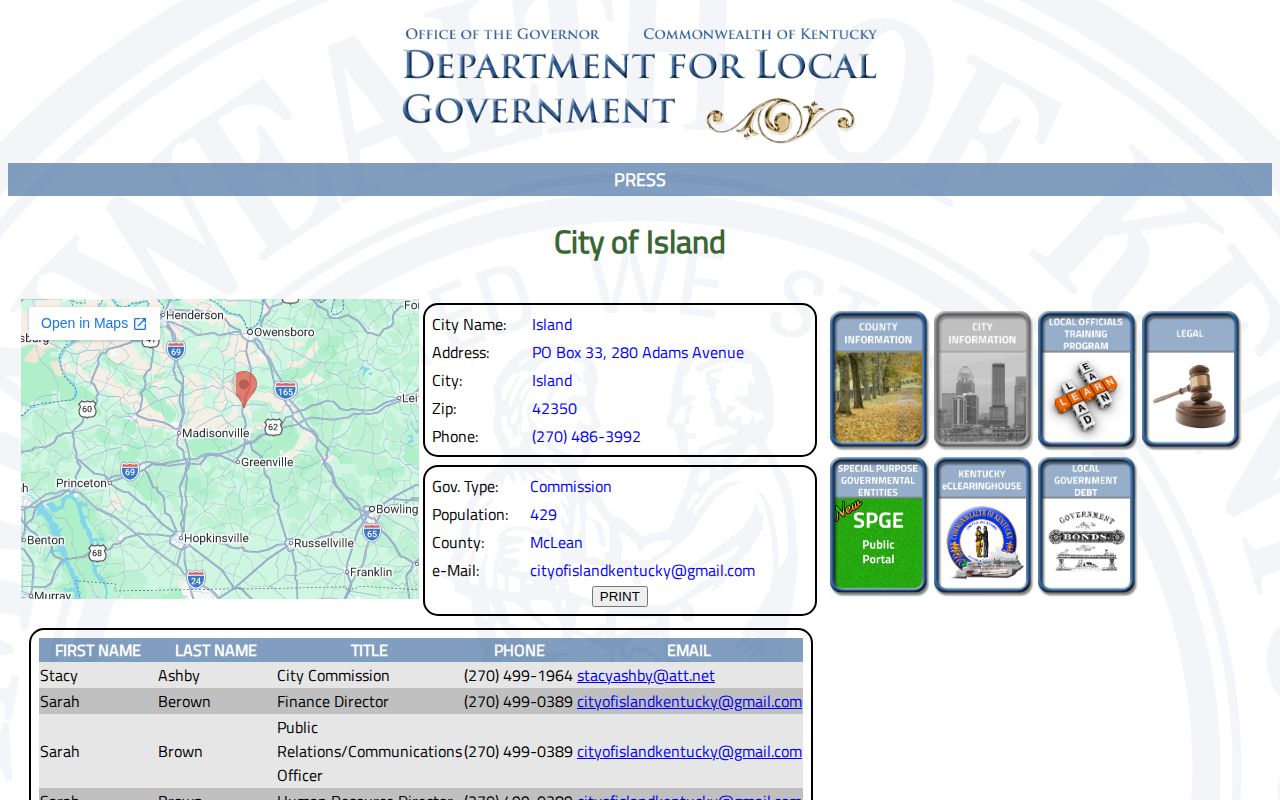The width and height of the screenshot is (1280, 800).
Task: Click the zip code 42350
Action: [554, 409]
